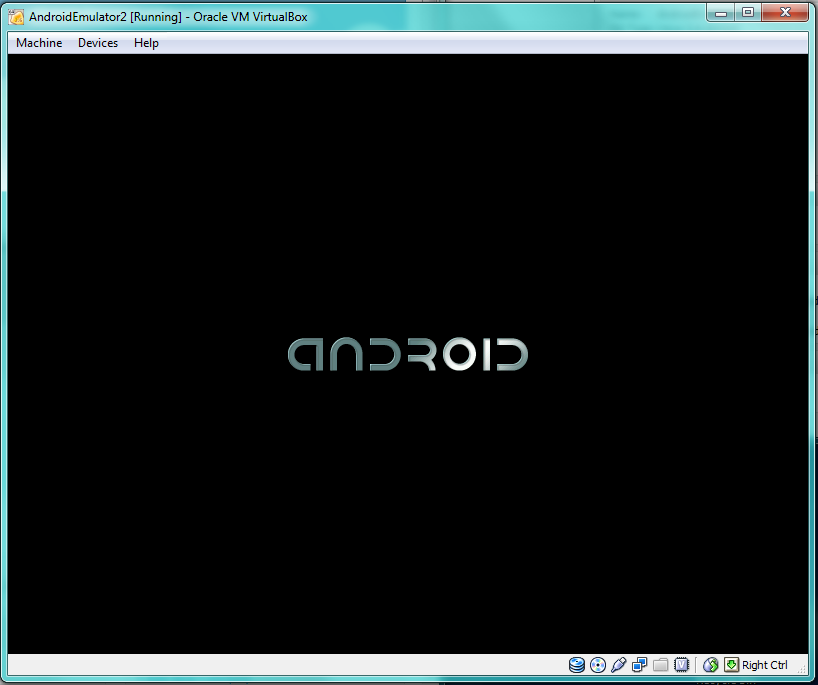
Task: Maximize the VirtualBox window
Action: coord(748,13)
